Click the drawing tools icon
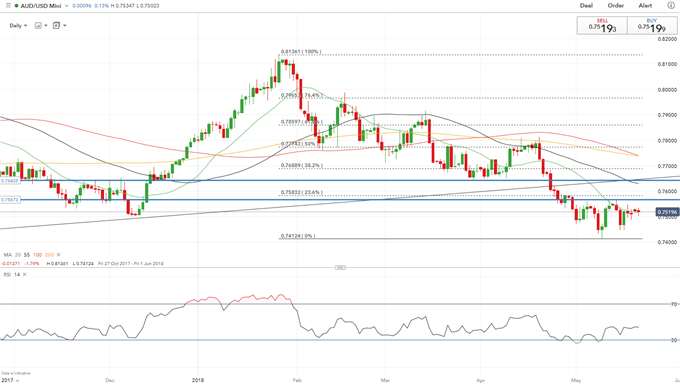This screenshot has height=384, width=680. tap(56, 26)
